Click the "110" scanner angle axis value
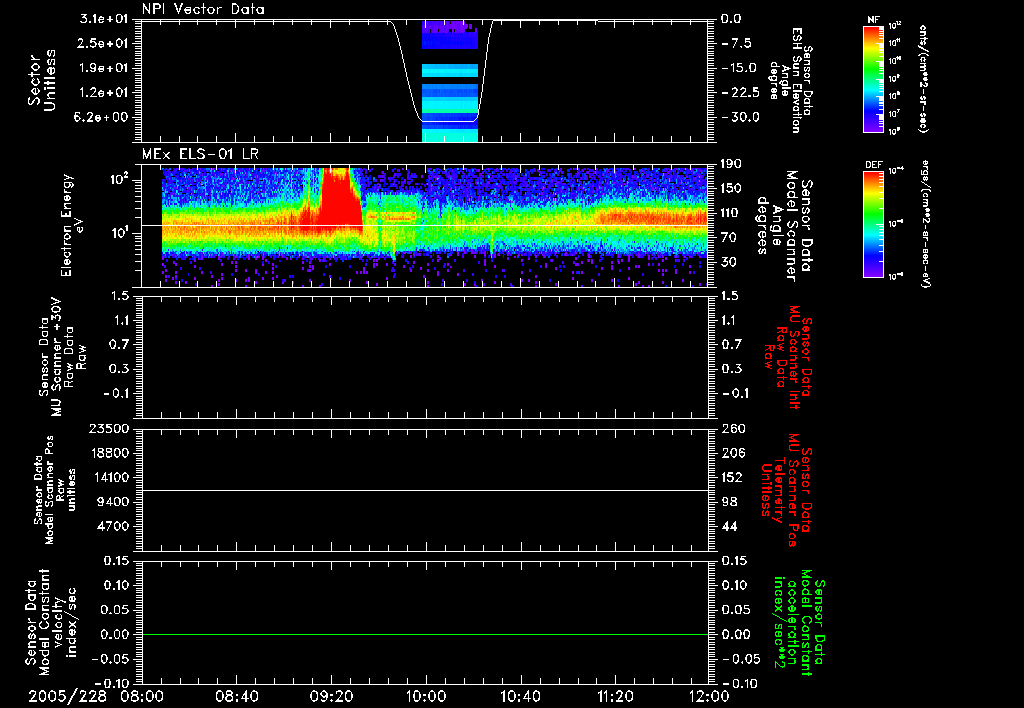The image size is (1024, 708). (x=731, y=213)
